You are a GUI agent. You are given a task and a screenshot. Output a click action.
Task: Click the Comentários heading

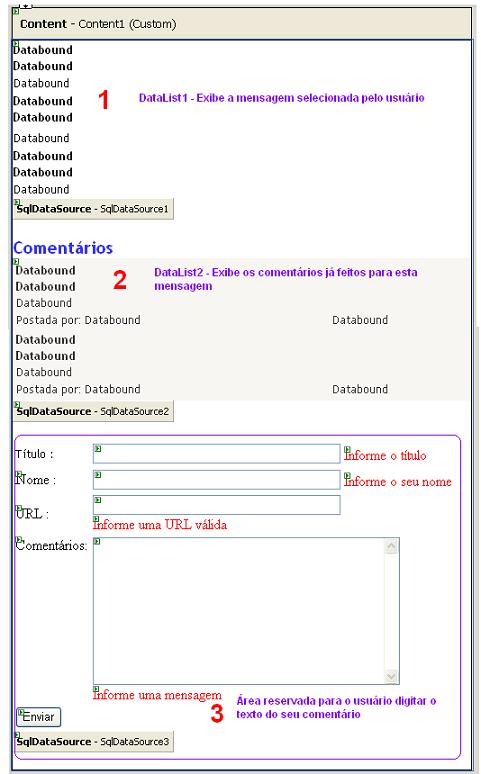pyautogui.click(x=63, y=248)
